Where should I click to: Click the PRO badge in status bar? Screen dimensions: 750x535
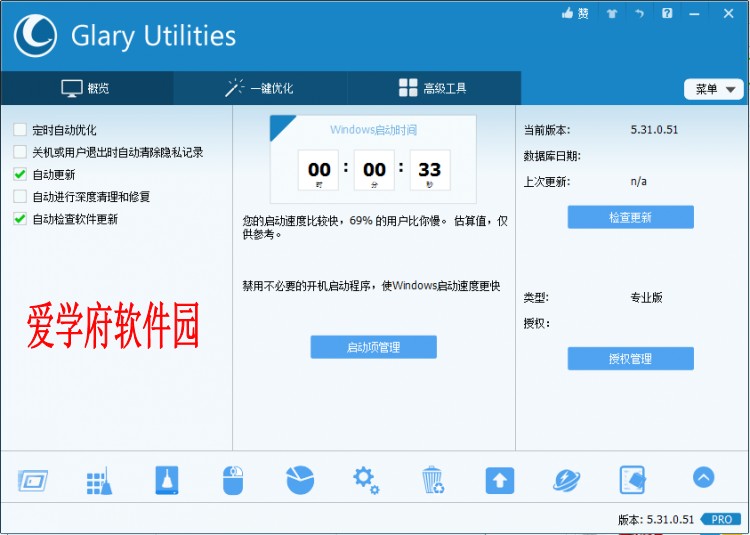pyautogui.click(x=719, y=519)
